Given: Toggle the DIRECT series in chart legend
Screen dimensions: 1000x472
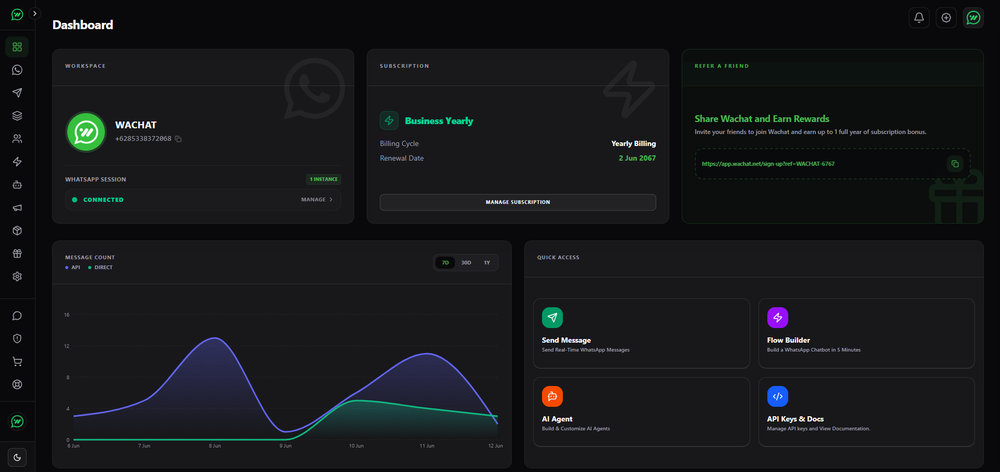Looking at the screenshot, I should (x=100, y=267).
